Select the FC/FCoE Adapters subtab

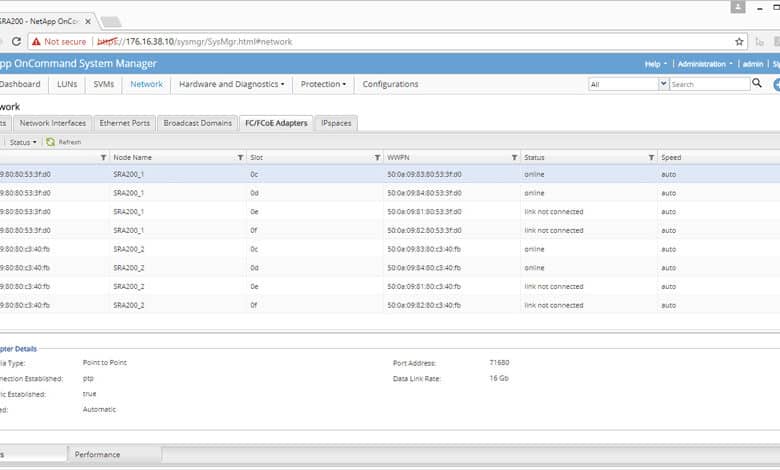276,123
